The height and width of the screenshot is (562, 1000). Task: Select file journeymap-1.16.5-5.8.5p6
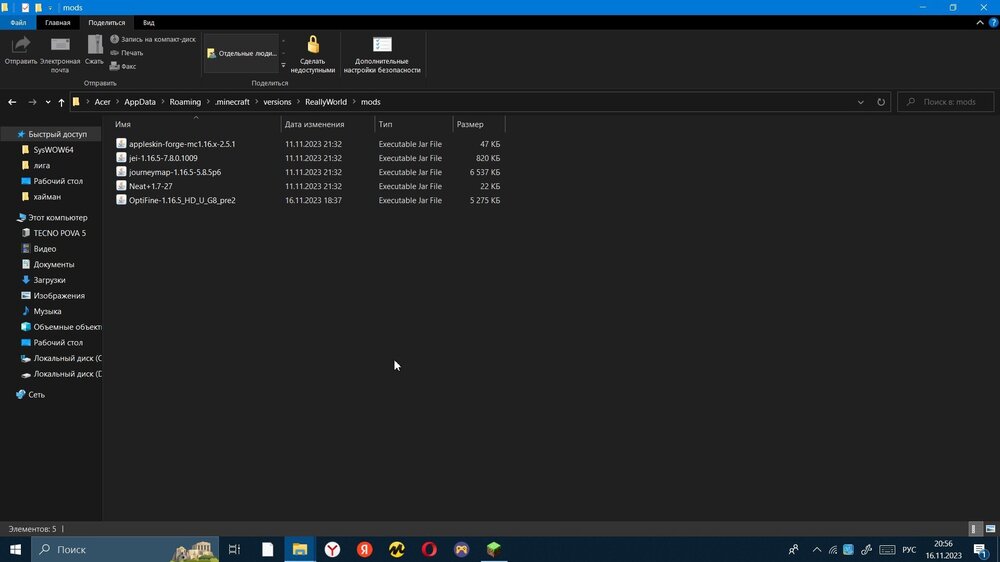tap(175, 172)
